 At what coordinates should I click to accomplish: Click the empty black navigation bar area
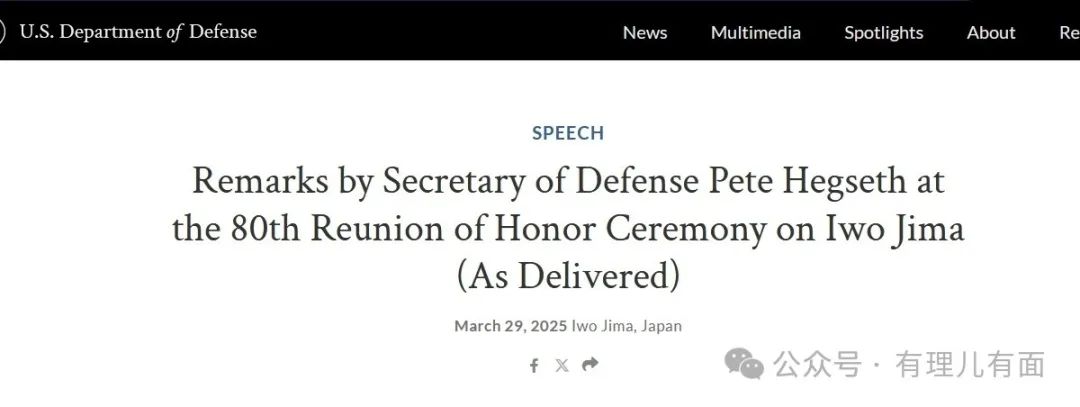[430, 32]
